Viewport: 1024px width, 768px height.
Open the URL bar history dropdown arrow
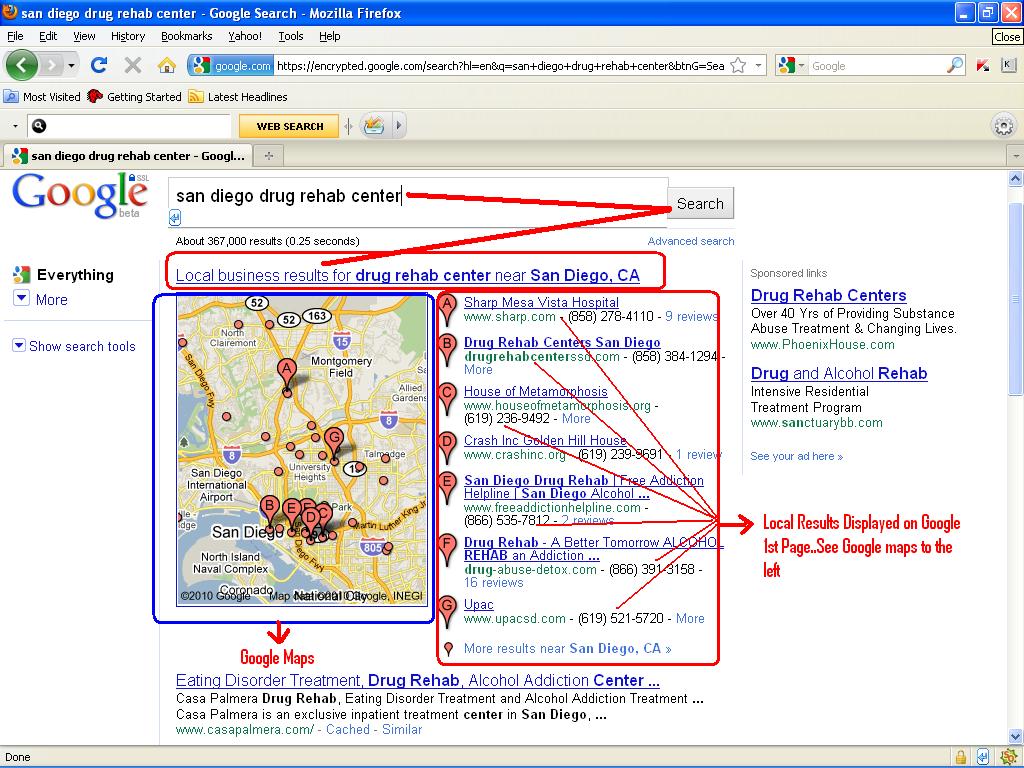pyautogui.click(x=758, y=65)
